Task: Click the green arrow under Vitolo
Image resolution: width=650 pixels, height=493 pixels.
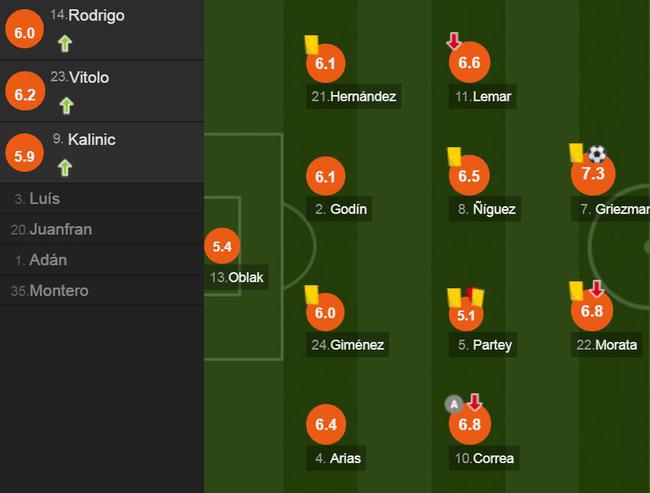Action: 66,105
